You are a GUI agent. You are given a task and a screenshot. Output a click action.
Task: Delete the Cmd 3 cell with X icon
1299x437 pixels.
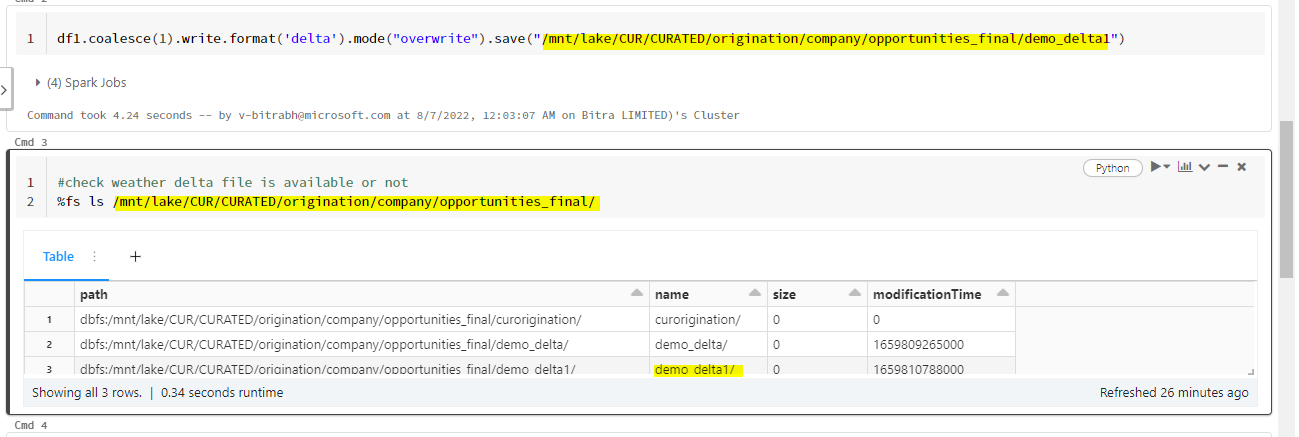pos(1242,167)
